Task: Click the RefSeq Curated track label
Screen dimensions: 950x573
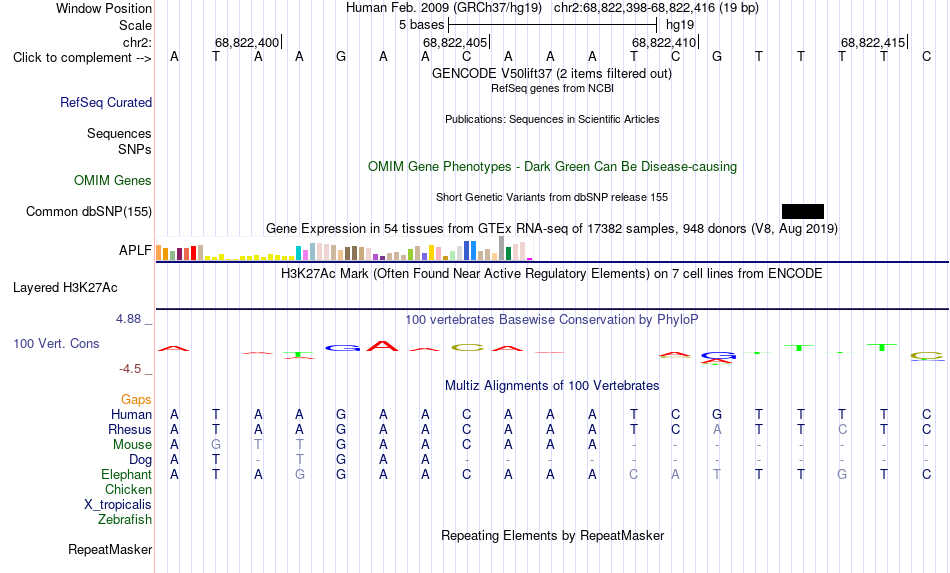Action: [x=106, y=102]
